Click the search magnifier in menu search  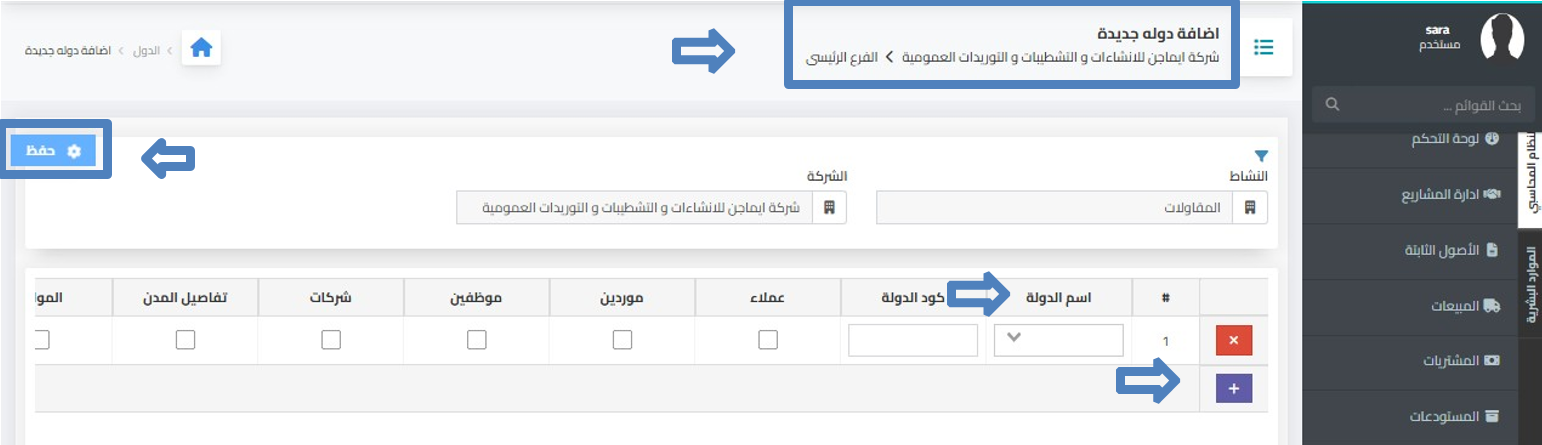coord(1331,104)
